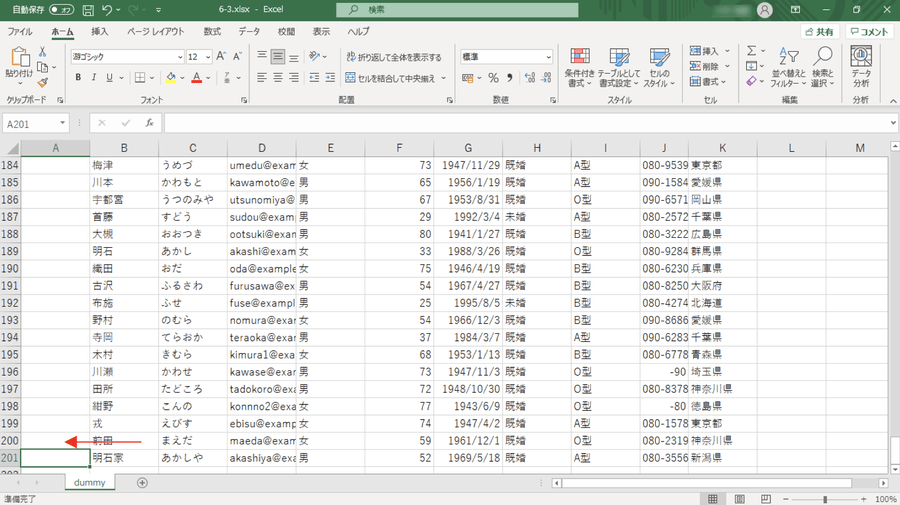Open the Name Box dropdown showing A201
The image size is (900, 505).
coord(62,123)
